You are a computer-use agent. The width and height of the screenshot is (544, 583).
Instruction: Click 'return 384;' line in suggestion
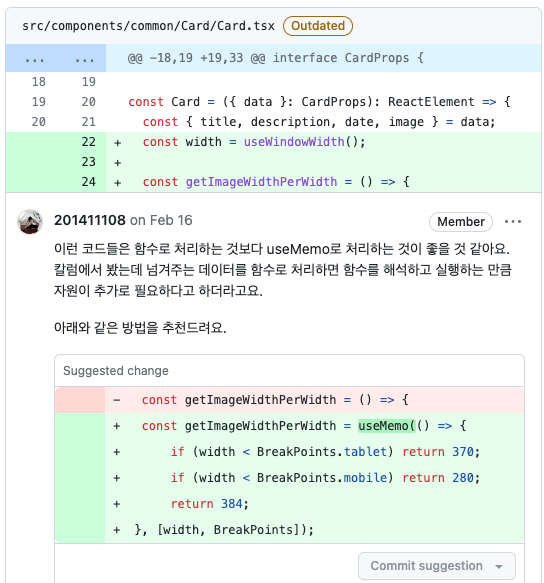click(x=209, y=504)
